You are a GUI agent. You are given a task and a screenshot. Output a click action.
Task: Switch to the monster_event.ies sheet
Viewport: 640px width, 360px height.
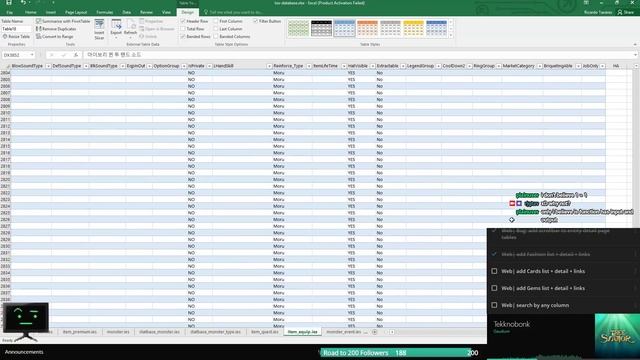tap(343, 332)
